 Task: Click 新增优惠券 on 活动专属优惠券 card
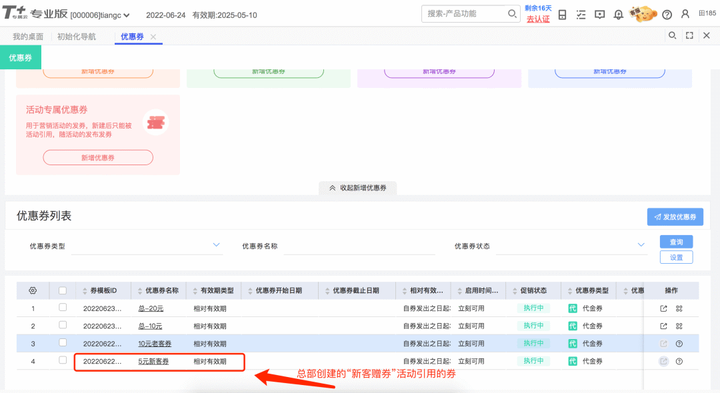(x=98, y=157)
